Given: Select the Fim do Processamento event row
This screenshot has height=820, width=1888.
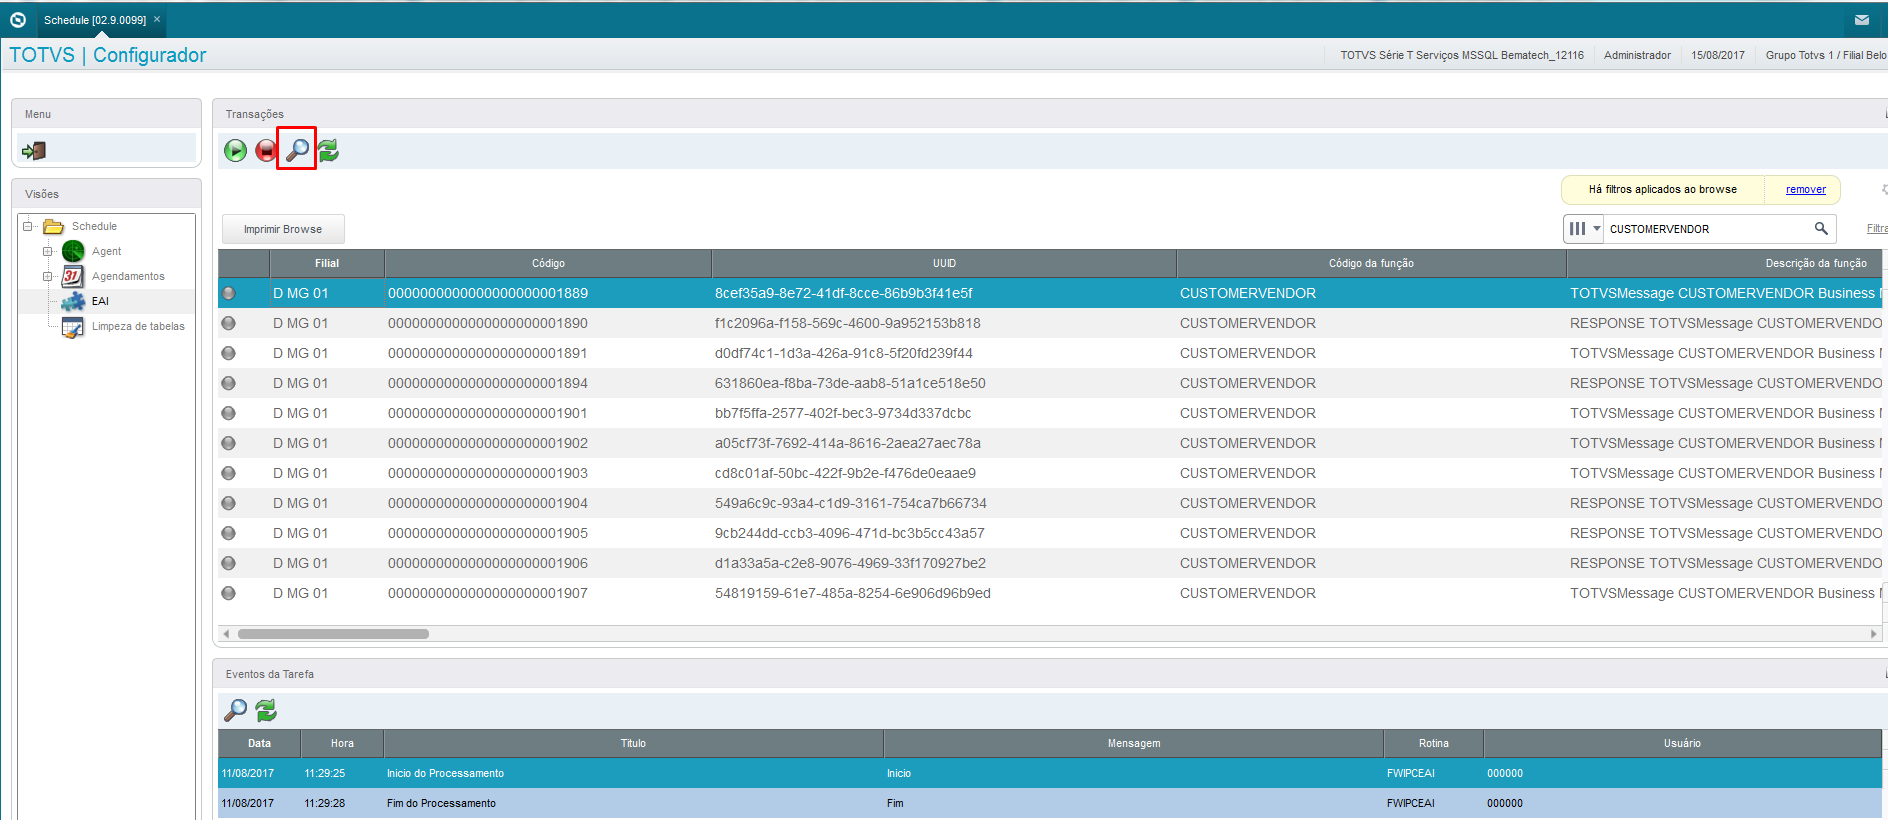Looking at the screenshot, I should point(1050,803).
